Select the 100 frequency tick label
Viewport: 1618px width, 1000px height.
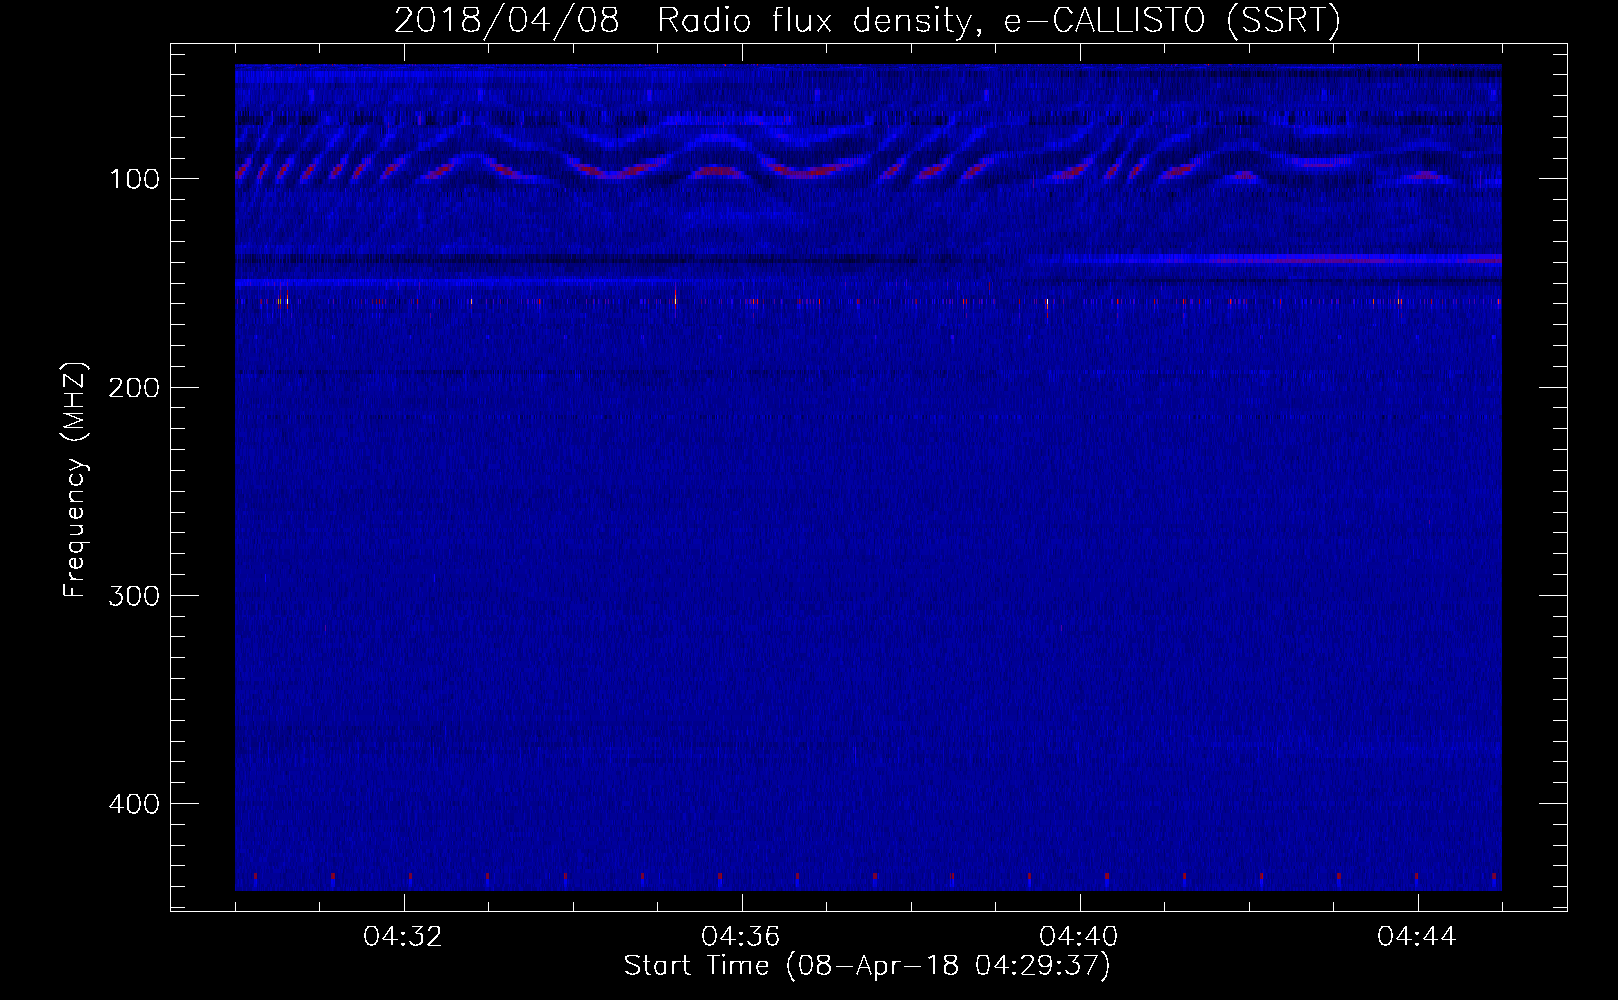[135, 180]
